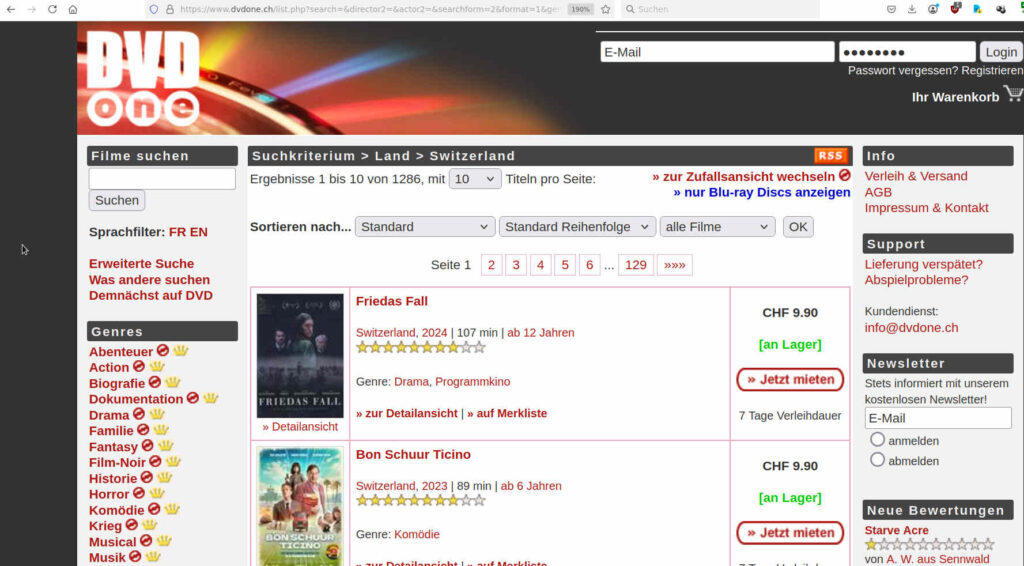The image size is (1024, 566).
Task: Rent Friedas Fall with Jetzt mieten
Action: click(790, 379)
